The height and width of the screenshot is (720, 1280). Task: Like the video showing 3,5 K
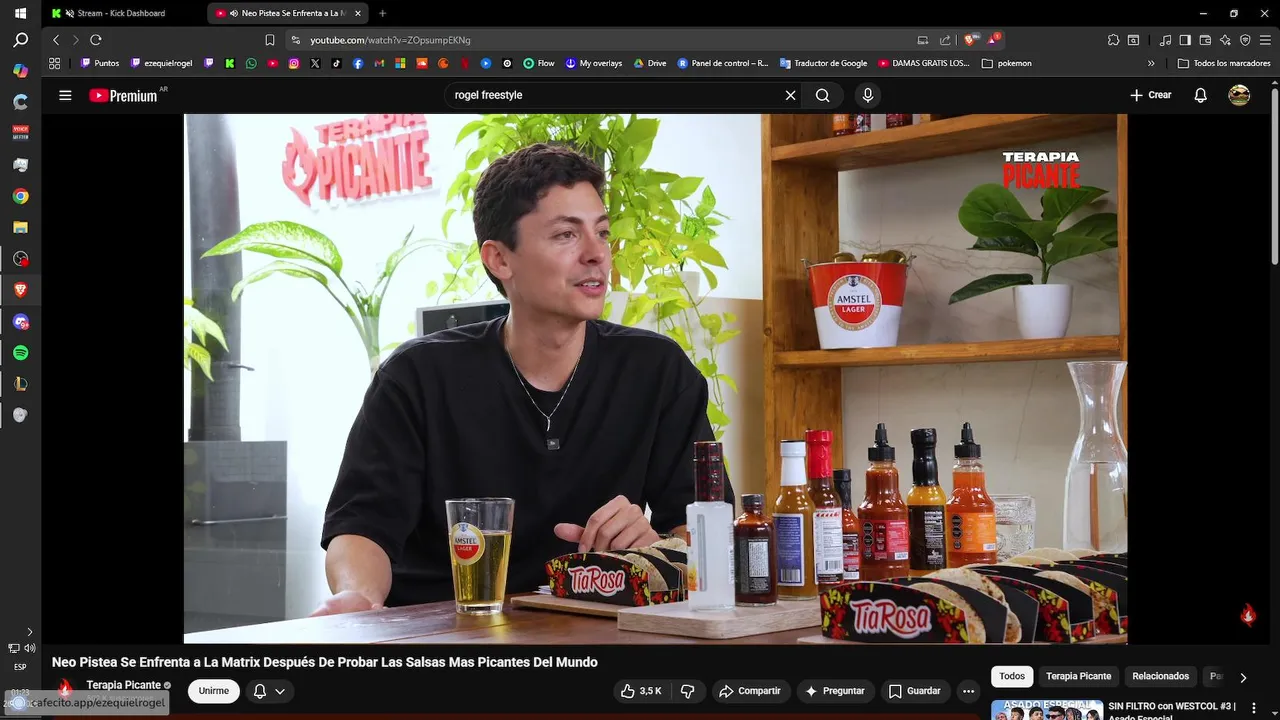coord(640,691)
